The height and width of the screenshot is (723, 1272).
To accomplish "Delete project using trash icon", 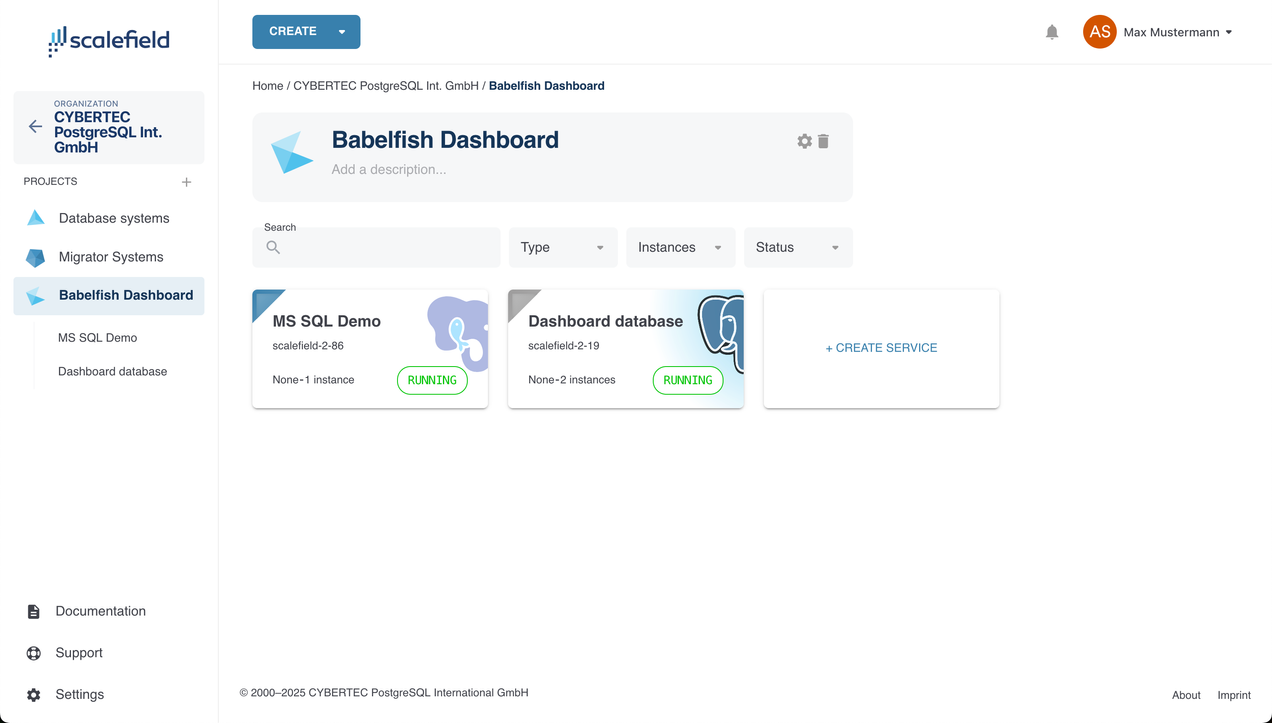I will click(824, 141).
